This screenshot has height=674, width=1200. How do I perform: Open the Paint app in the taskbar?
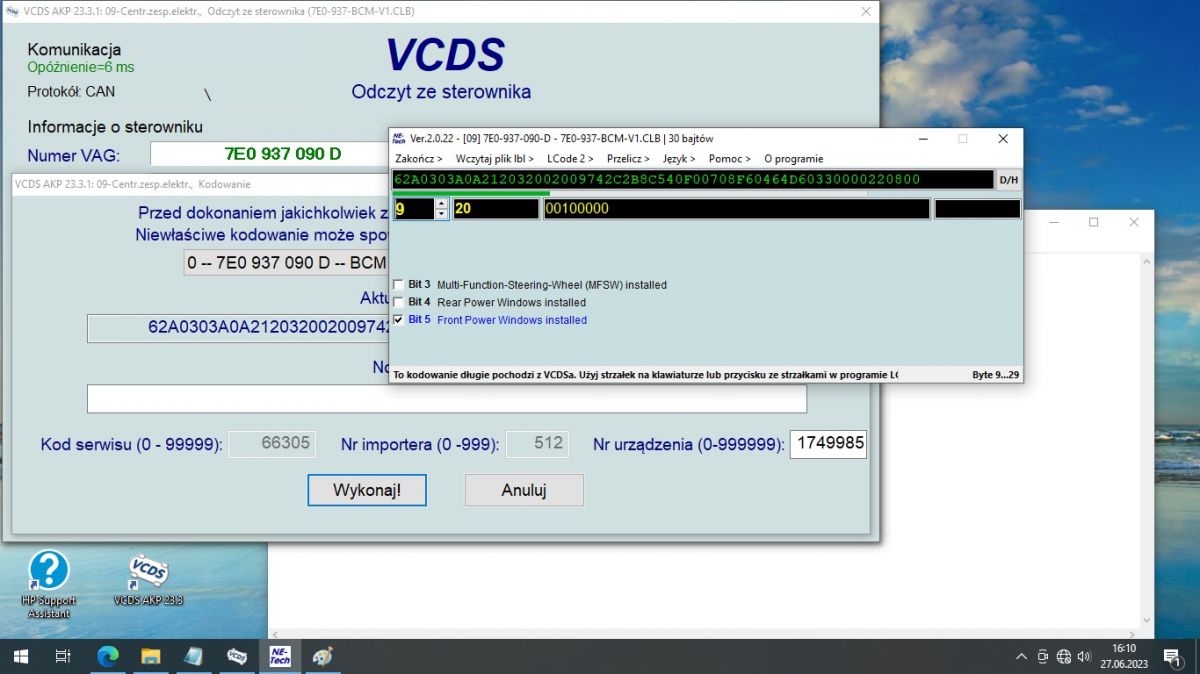pyautogui.click(x=322, y=656)
